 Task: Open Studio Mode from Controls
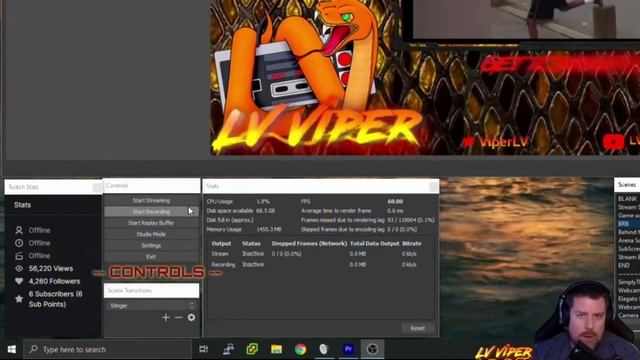pos(151,234)
